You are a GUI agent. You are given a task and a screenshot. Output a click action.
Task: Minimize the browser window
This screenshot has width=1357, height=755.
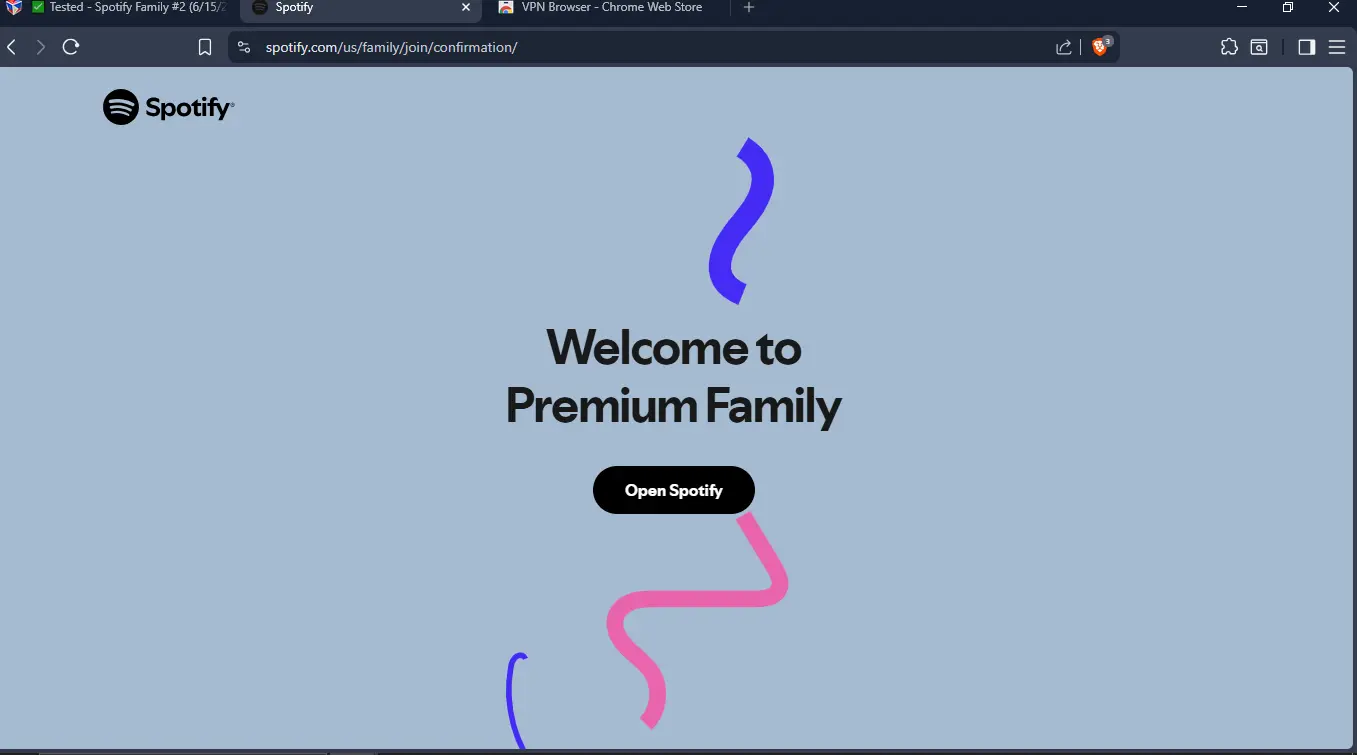(1242, 7)
